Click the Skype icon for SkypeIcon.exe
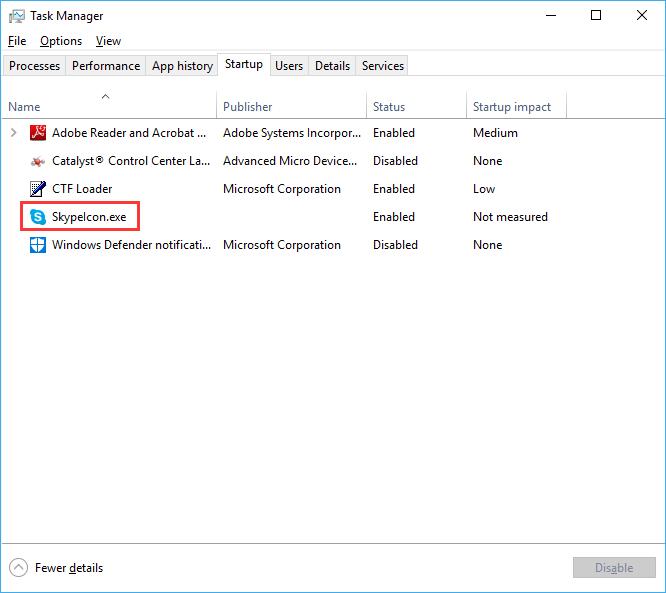 tap(38, 217)
